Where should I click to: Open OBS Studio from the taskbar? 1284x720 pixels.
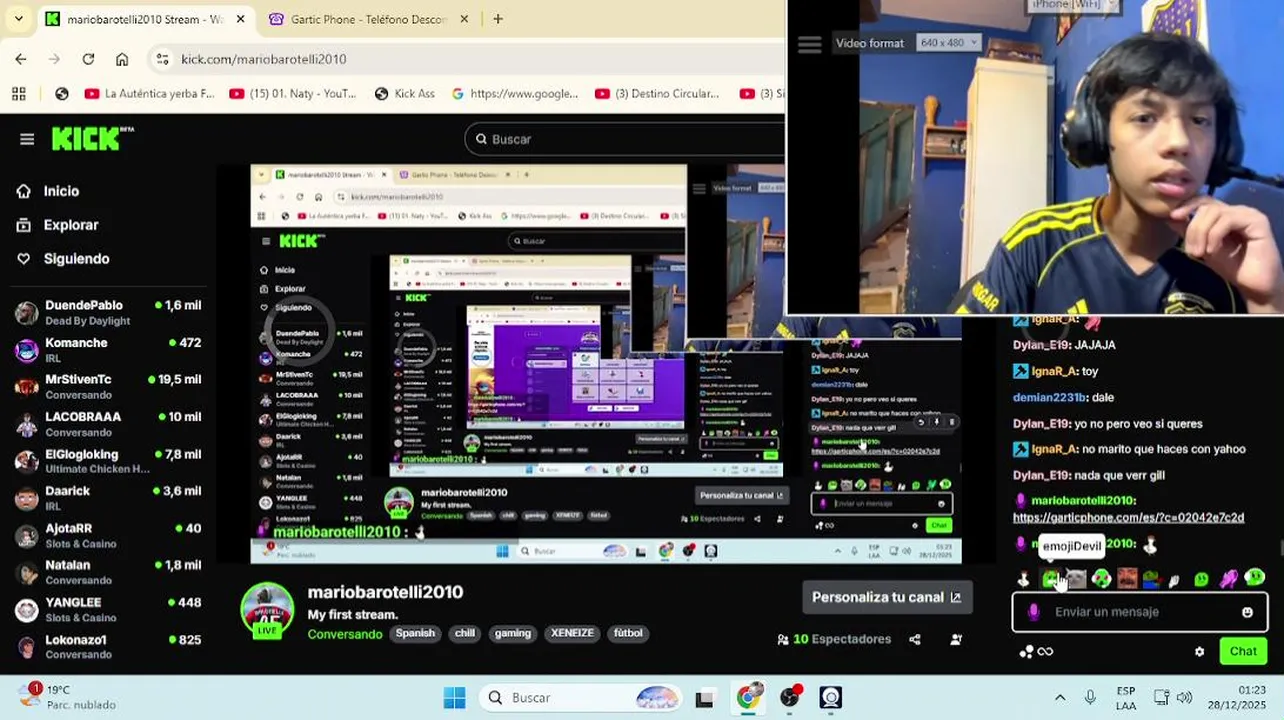(790, 698)
